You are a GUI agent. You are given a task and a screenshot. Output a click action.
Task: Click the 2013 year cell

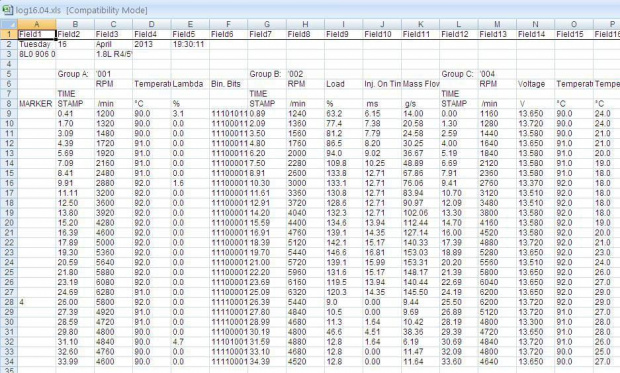pos(152,44)
